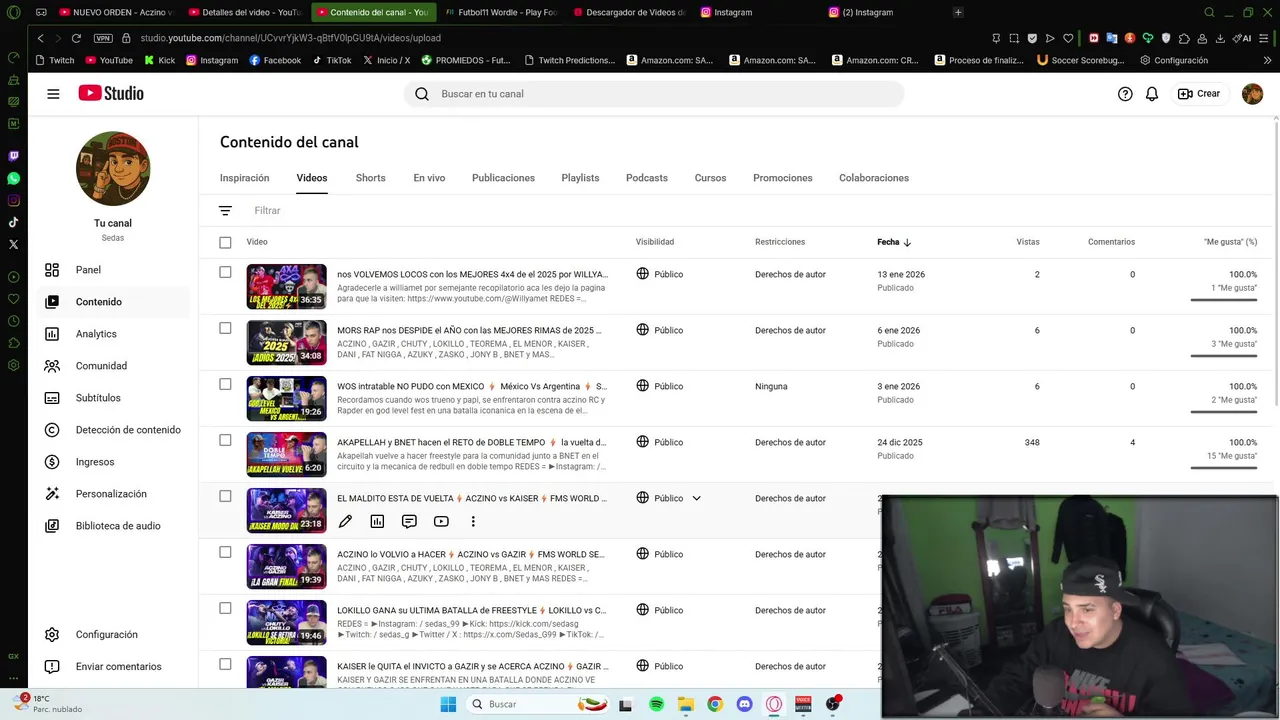Select checkbox for 'ACZINO lo VOLVIO a HACER' video
The image size is (1280, 720).
(225, 552)
